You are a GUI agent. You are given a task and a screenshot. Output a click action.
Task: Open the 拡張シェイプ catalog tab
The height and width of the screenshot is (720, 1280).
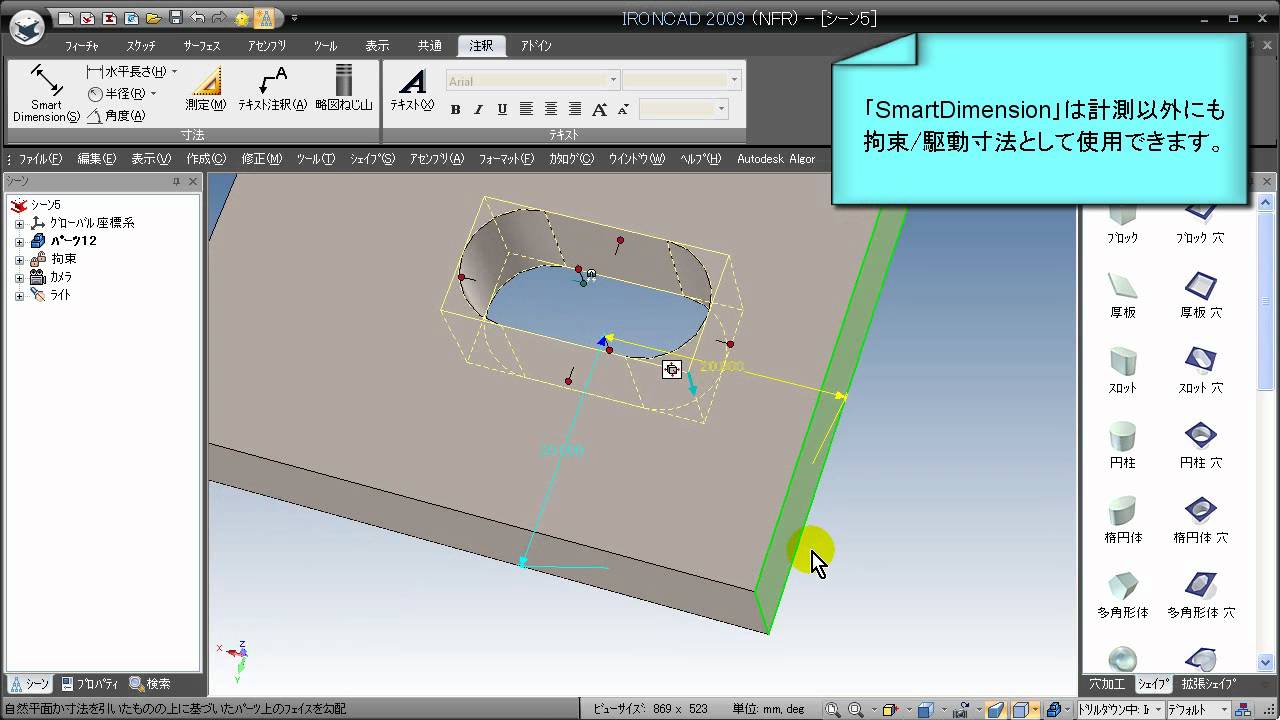(x=1208, y=684)
